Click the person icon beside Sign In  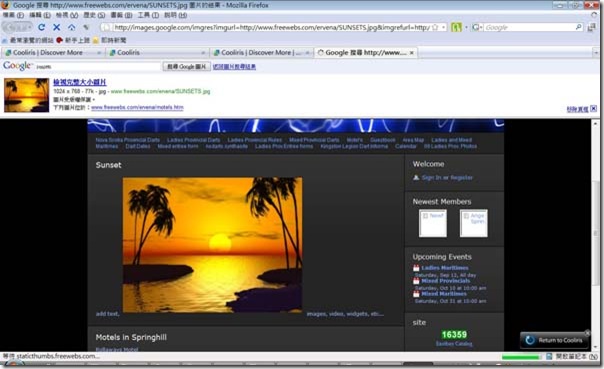tap(416, 178)
